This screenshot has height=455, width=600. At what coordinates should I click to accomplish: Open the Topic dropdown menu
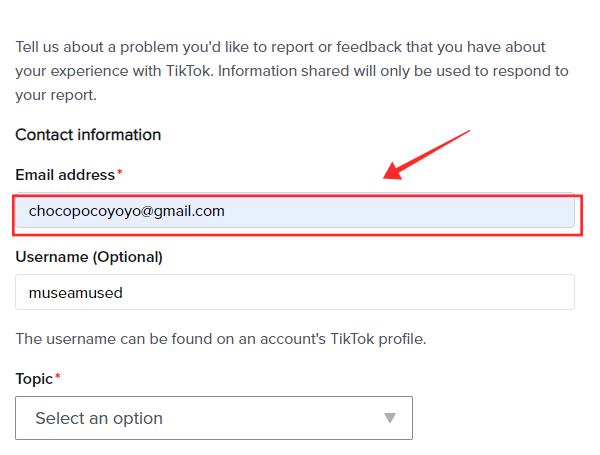[214, 418]
